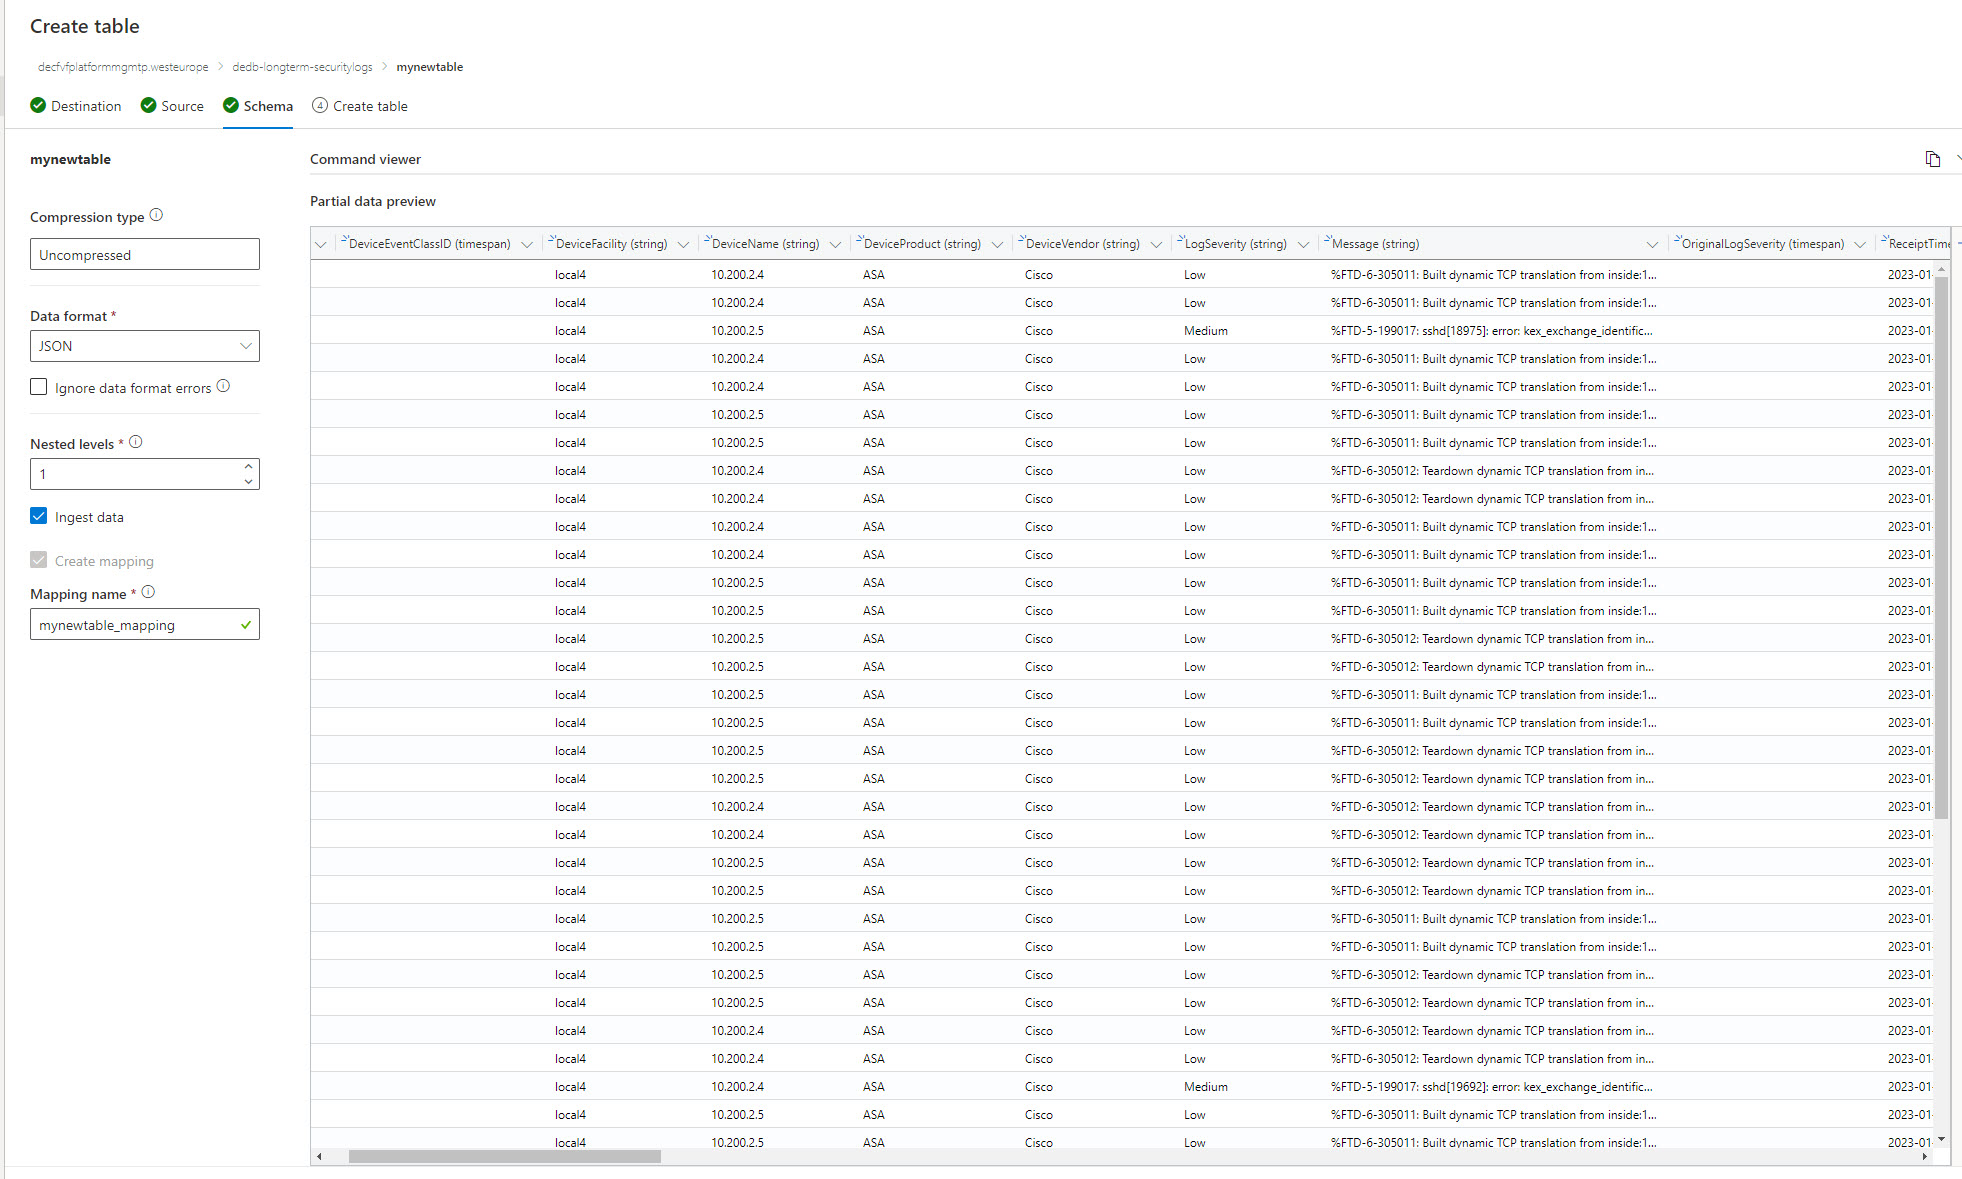Click the decfvfplatformmgmtp.westeurope breadcrumb
The image size is (1962, 1179).
pyautogui.click(x=122, y=67)
